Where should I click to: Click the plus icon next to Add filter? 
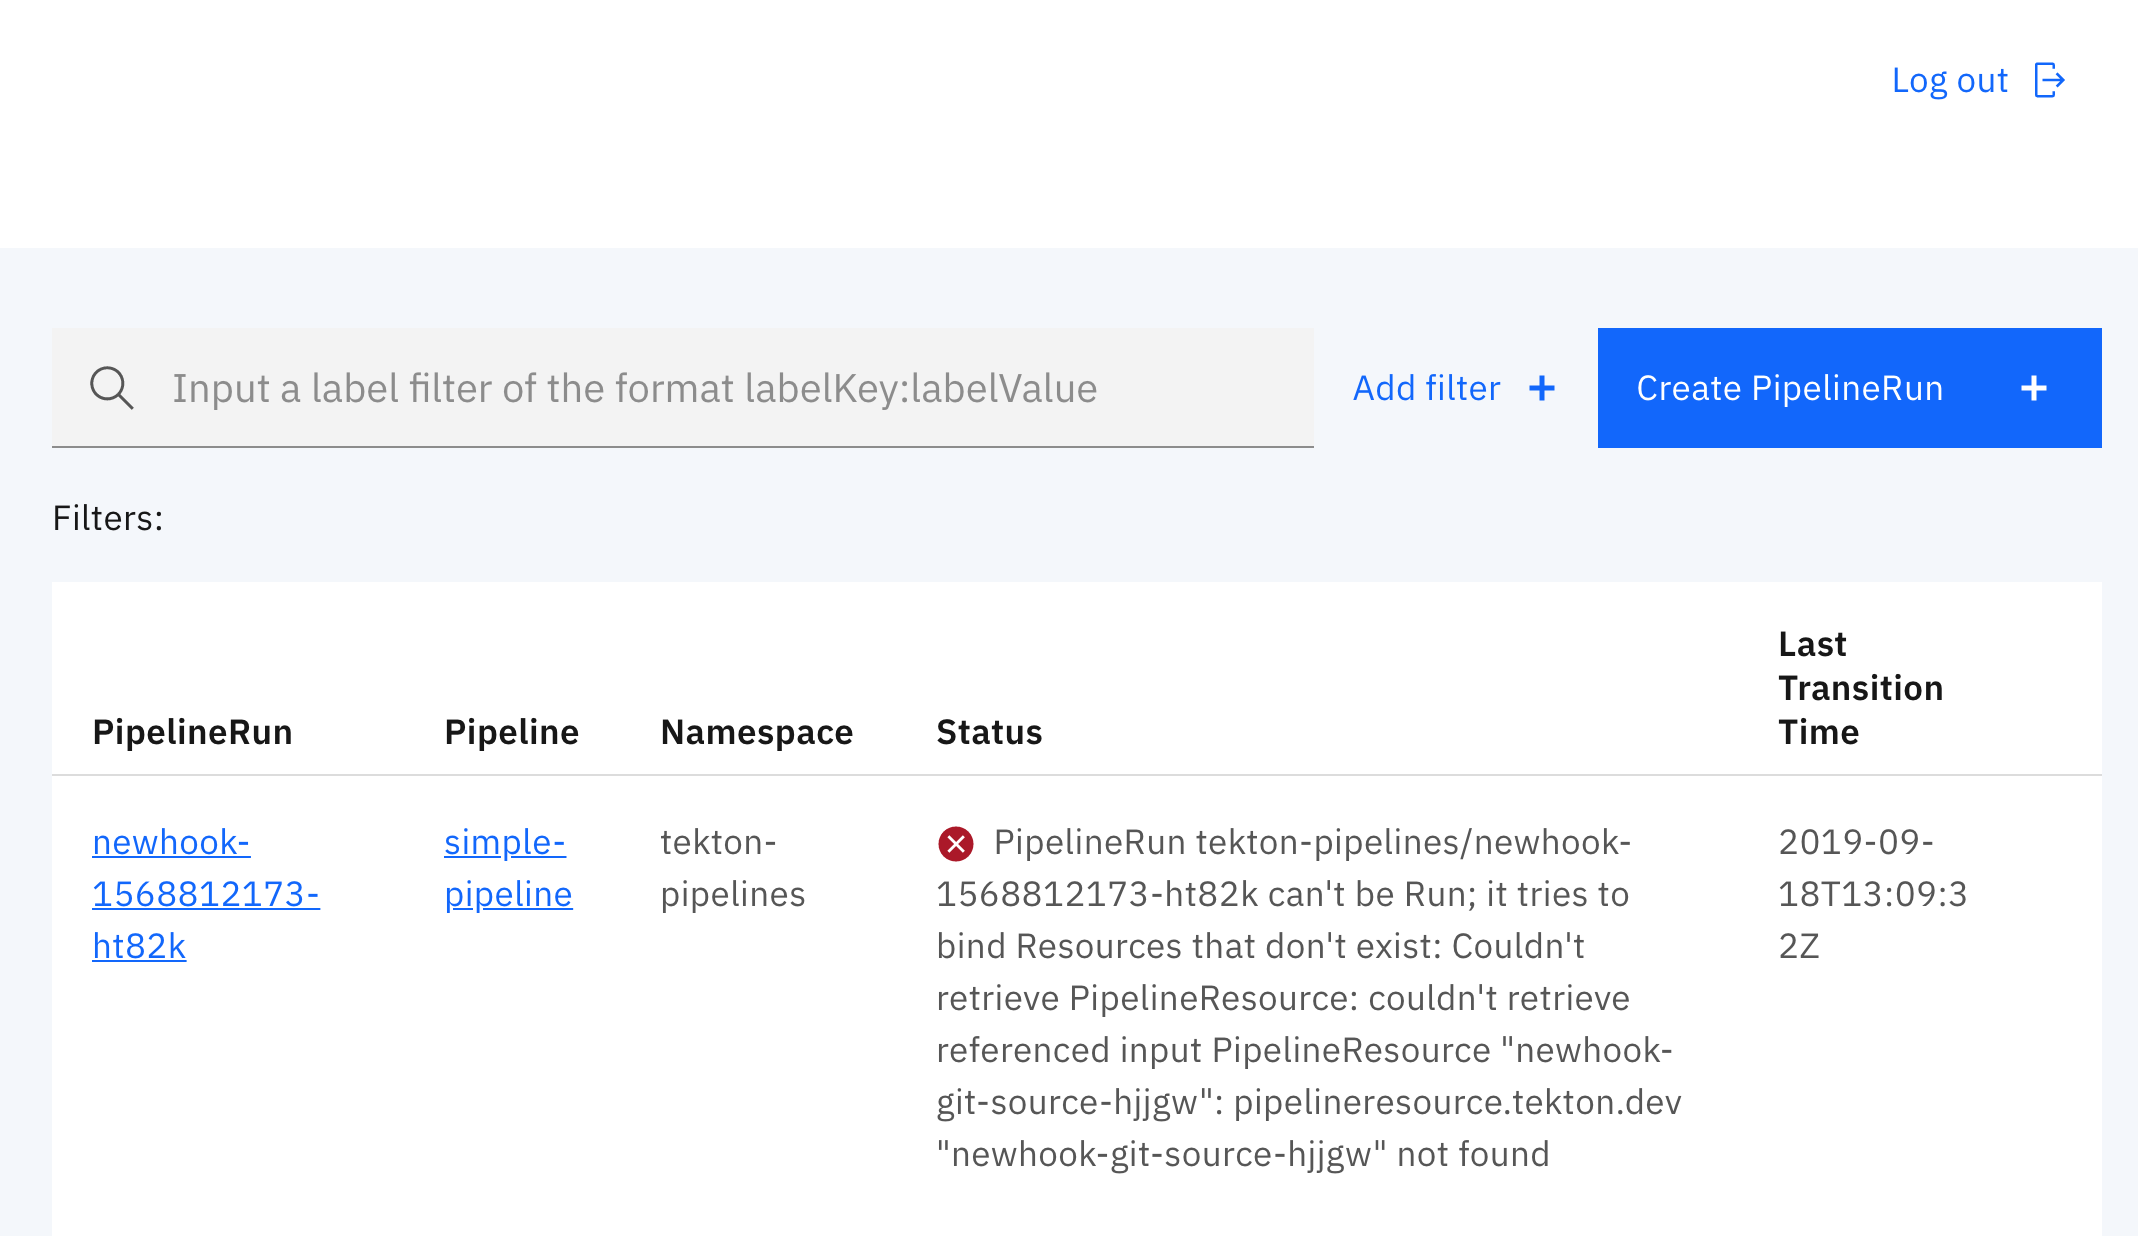(1541, 388)
